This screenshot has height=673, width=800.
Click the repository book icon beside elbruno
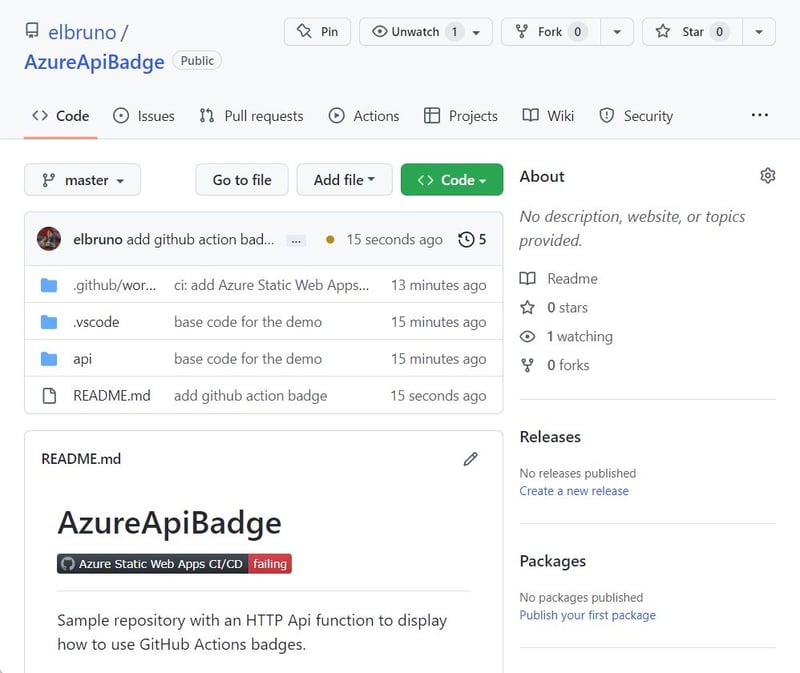point(32,31)
